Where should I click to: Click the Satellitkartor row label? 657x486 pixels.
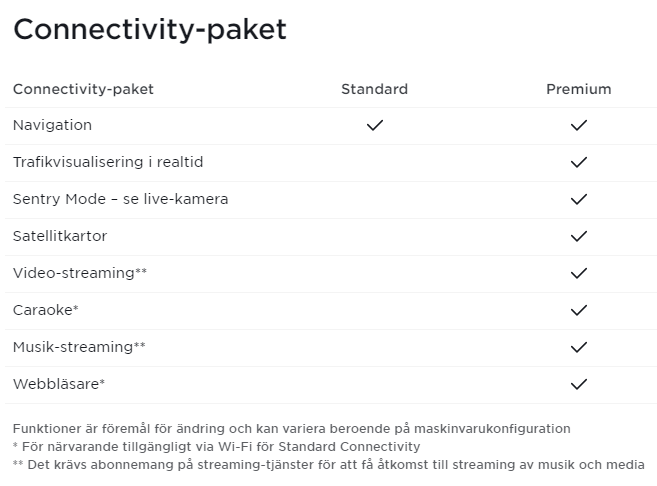[x=60, y=236]
